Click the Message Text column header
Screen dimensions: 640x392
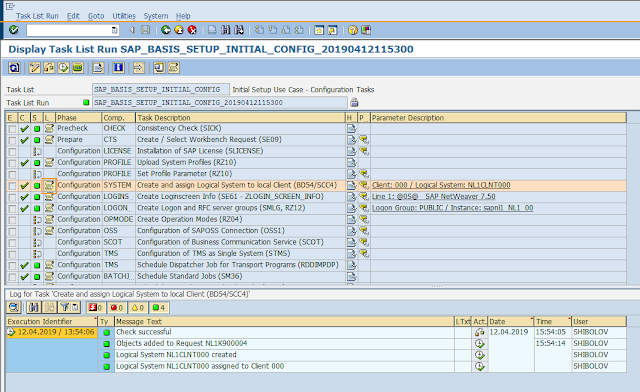click(x=284, y=321)
